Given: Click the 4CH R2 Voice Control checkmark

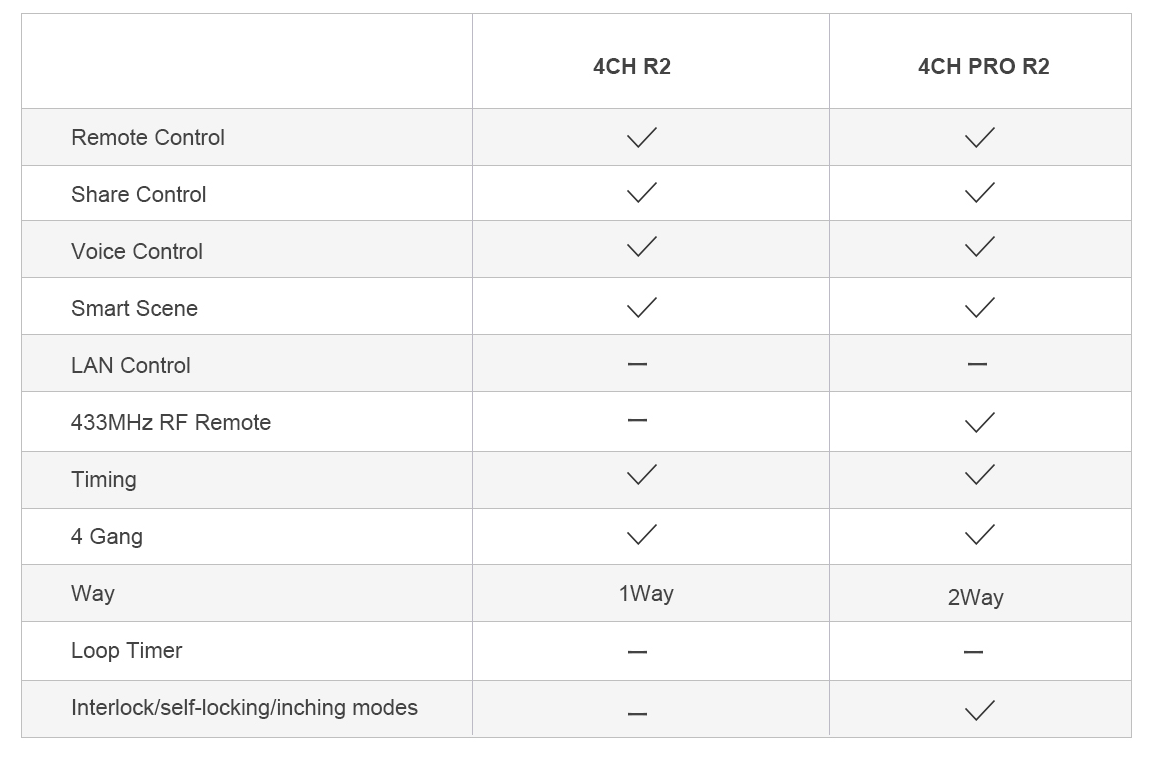Looking at the screenshot, I should click(641, 247).
